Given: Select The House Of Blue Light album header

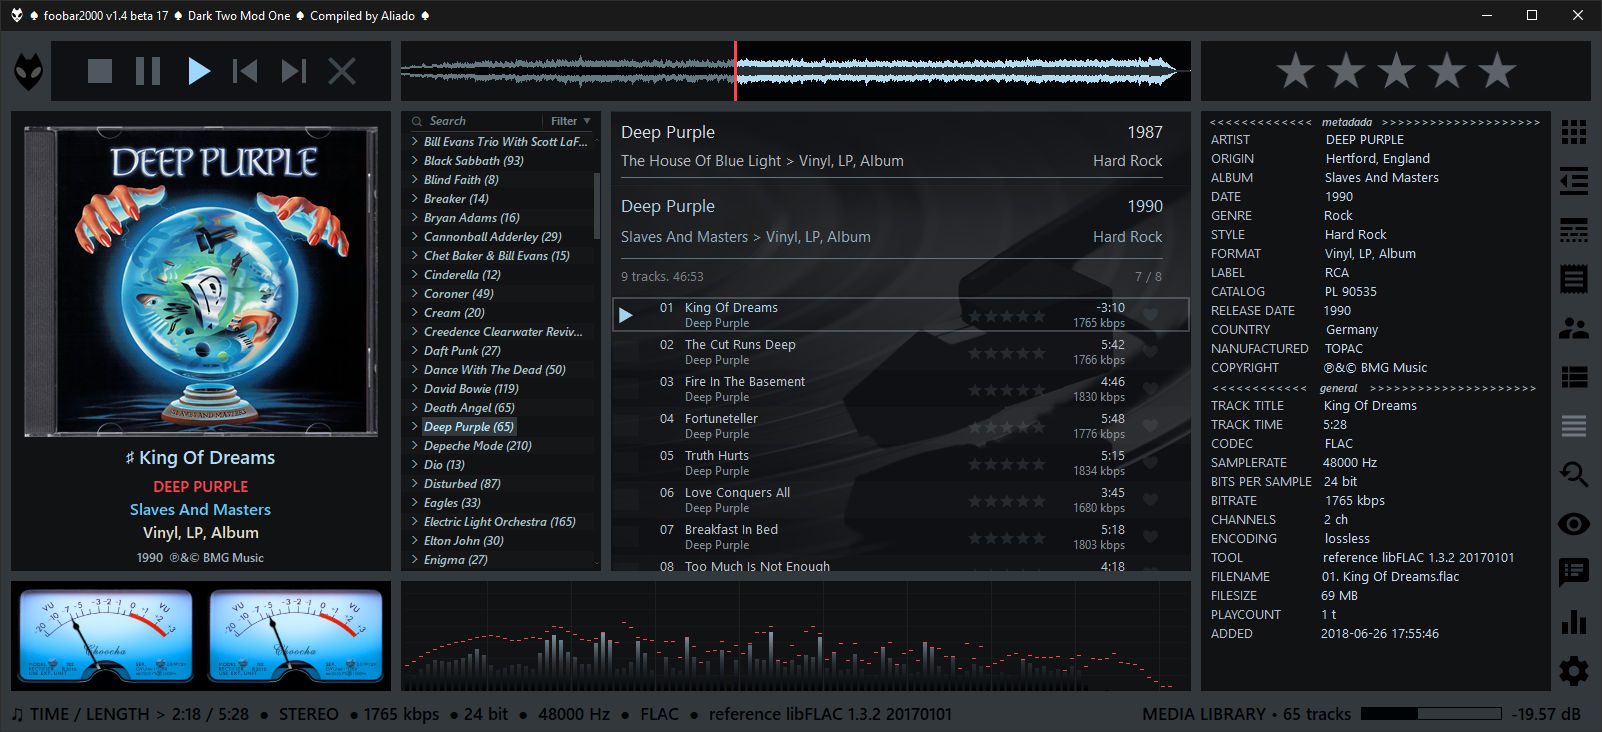Looking at the screenshot, I should click(891, 146).
